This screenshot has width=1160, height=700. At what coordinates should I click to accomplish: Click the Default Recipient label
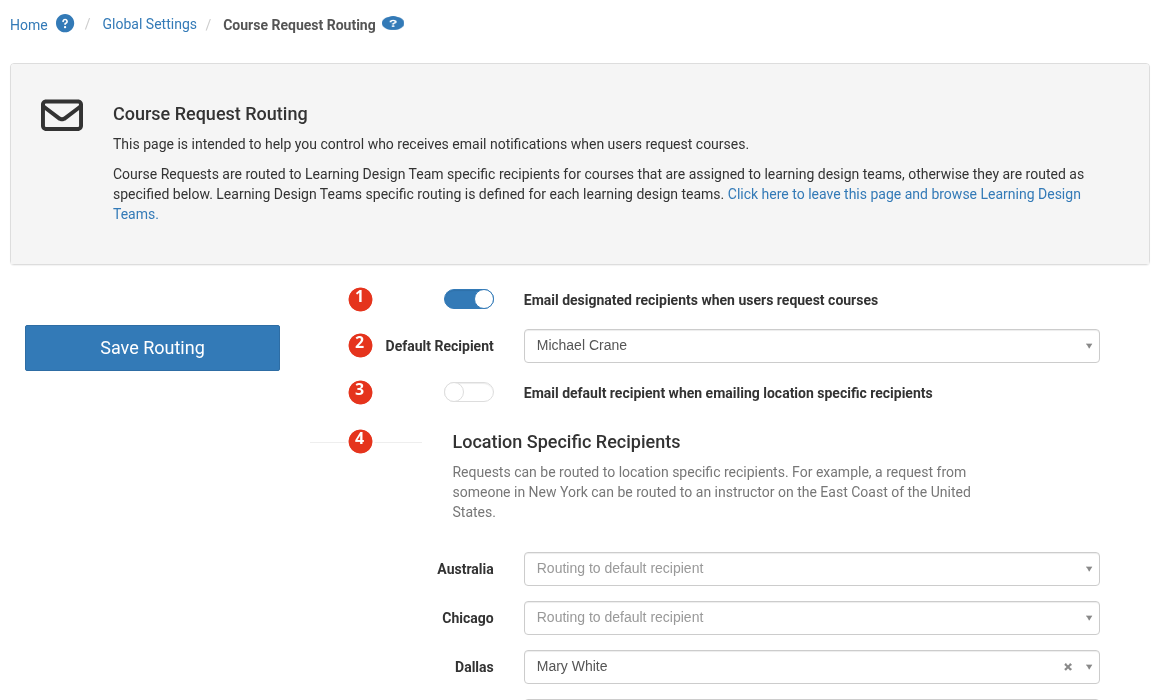click(x=439, y=346)
